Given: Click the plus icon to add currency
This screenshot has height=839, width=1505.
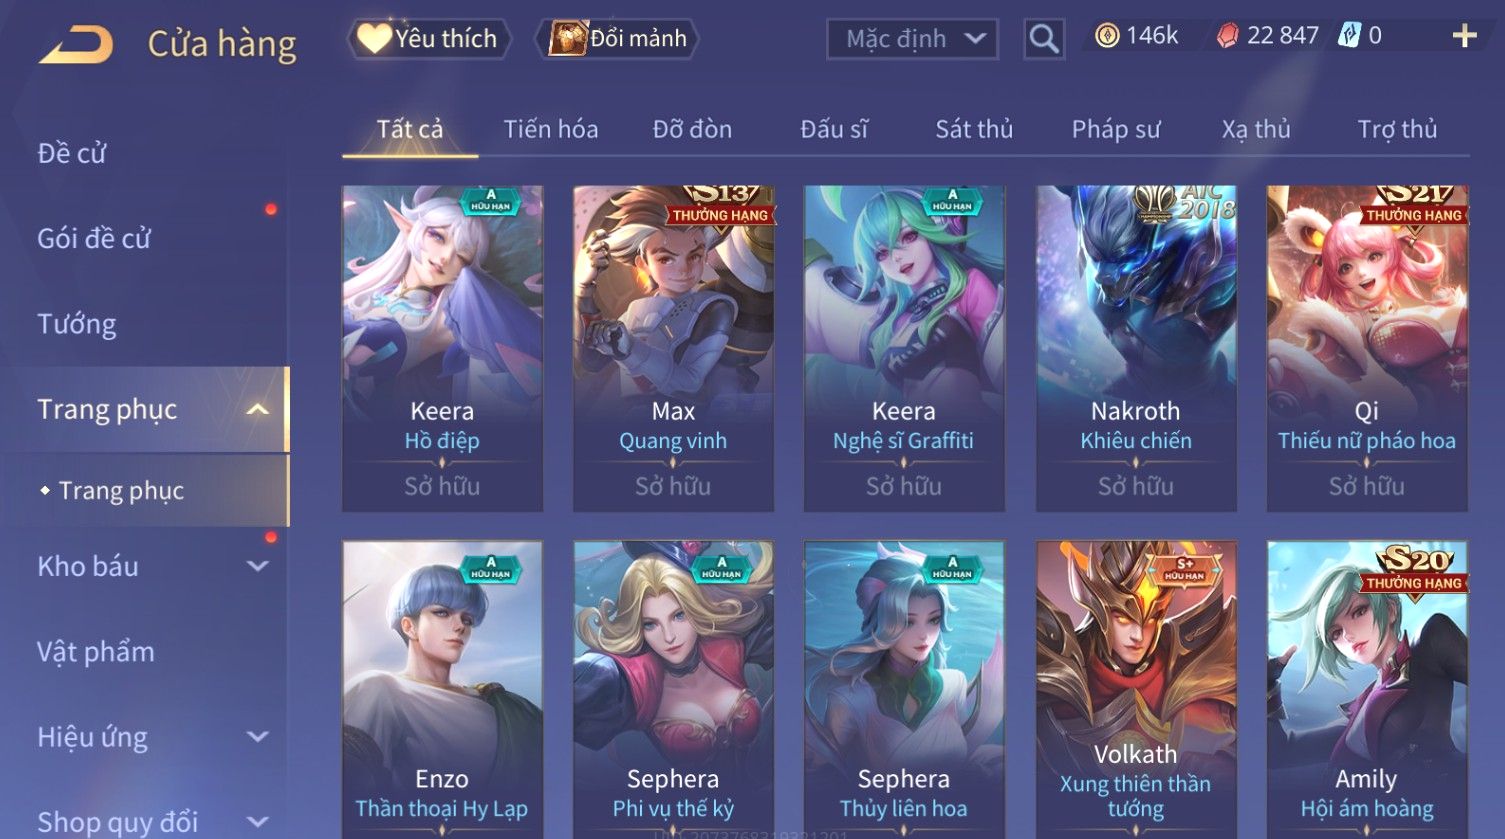Looking at the screenshot, I should 1464,37.
